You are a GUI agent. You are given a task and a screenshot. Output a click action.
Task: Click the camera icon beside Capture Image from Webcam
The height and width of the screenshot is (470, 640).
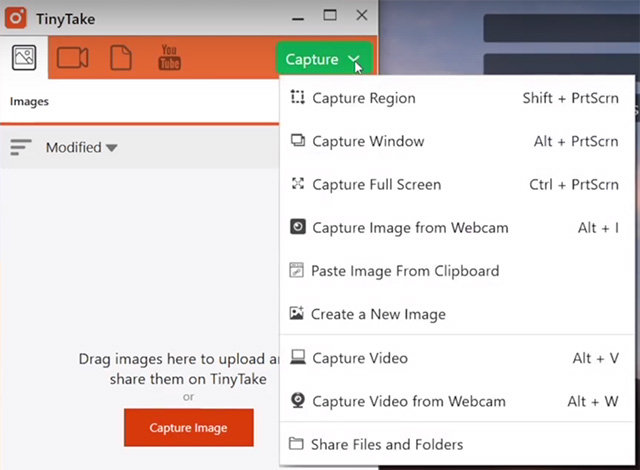click(x=298, y=226)
